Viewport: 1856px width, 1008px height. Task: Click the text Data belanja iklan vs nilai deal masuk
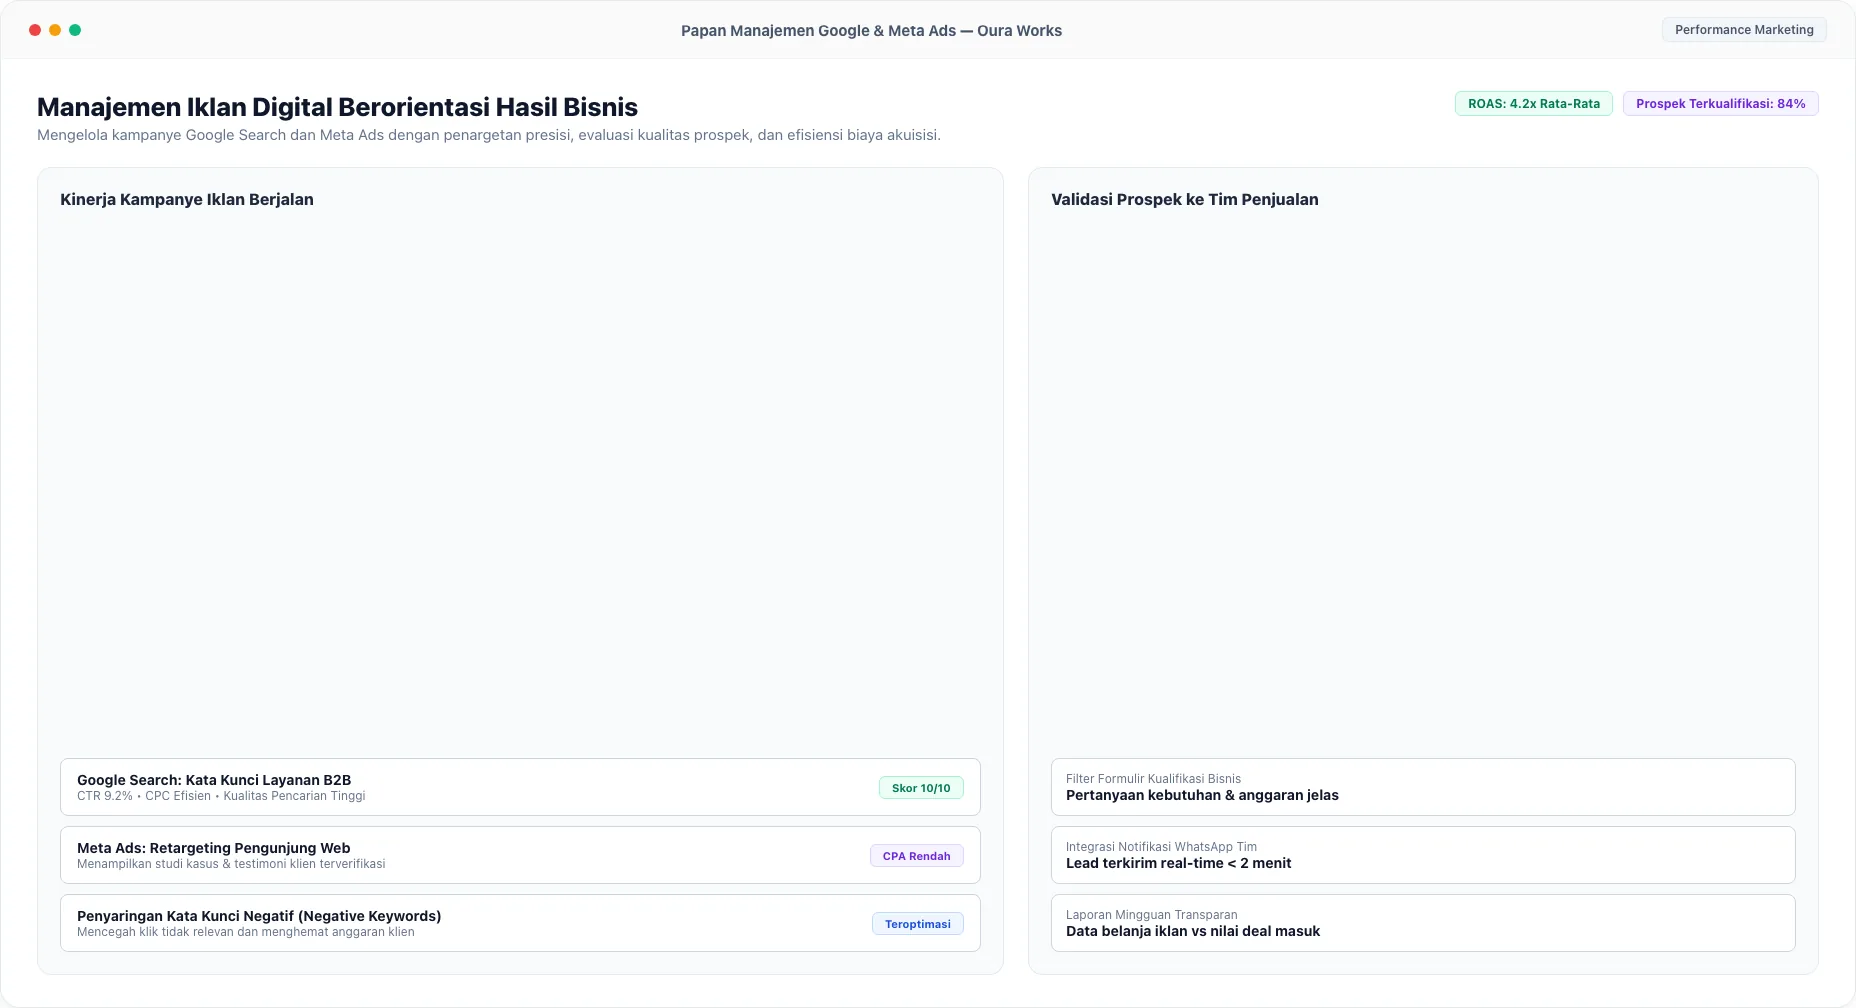(x=1192, y=931)
